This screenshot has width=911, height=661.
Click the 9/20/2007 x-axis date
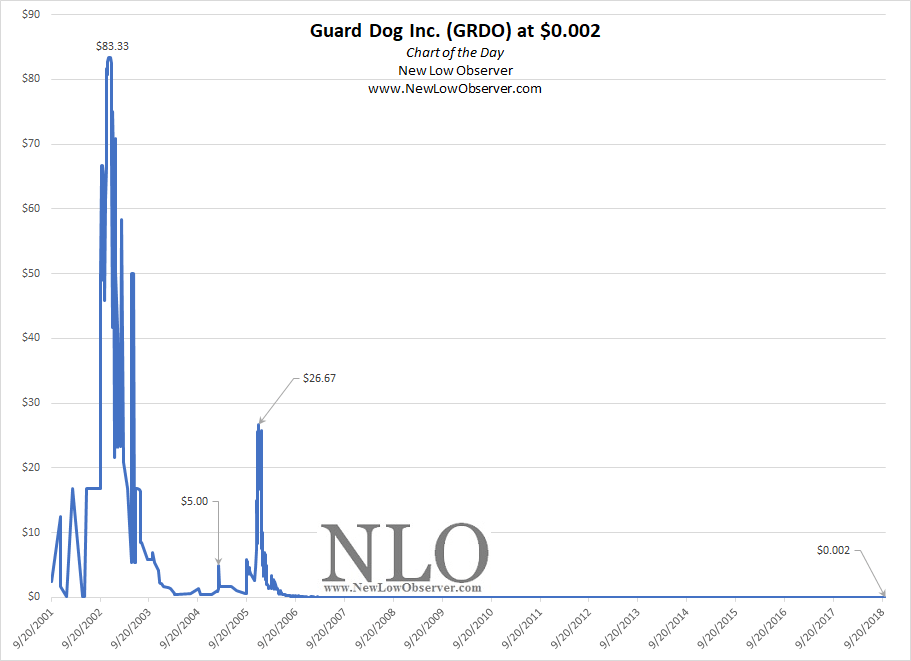tap(325, 628)
